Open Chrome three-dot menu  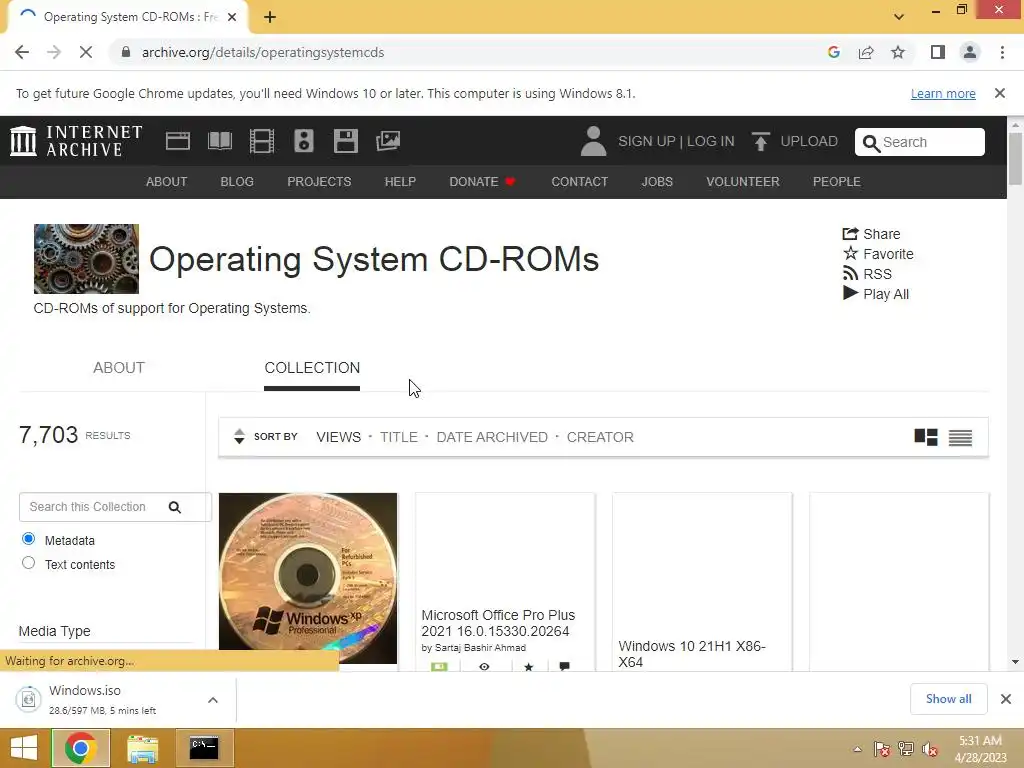tap(1002, 52)
